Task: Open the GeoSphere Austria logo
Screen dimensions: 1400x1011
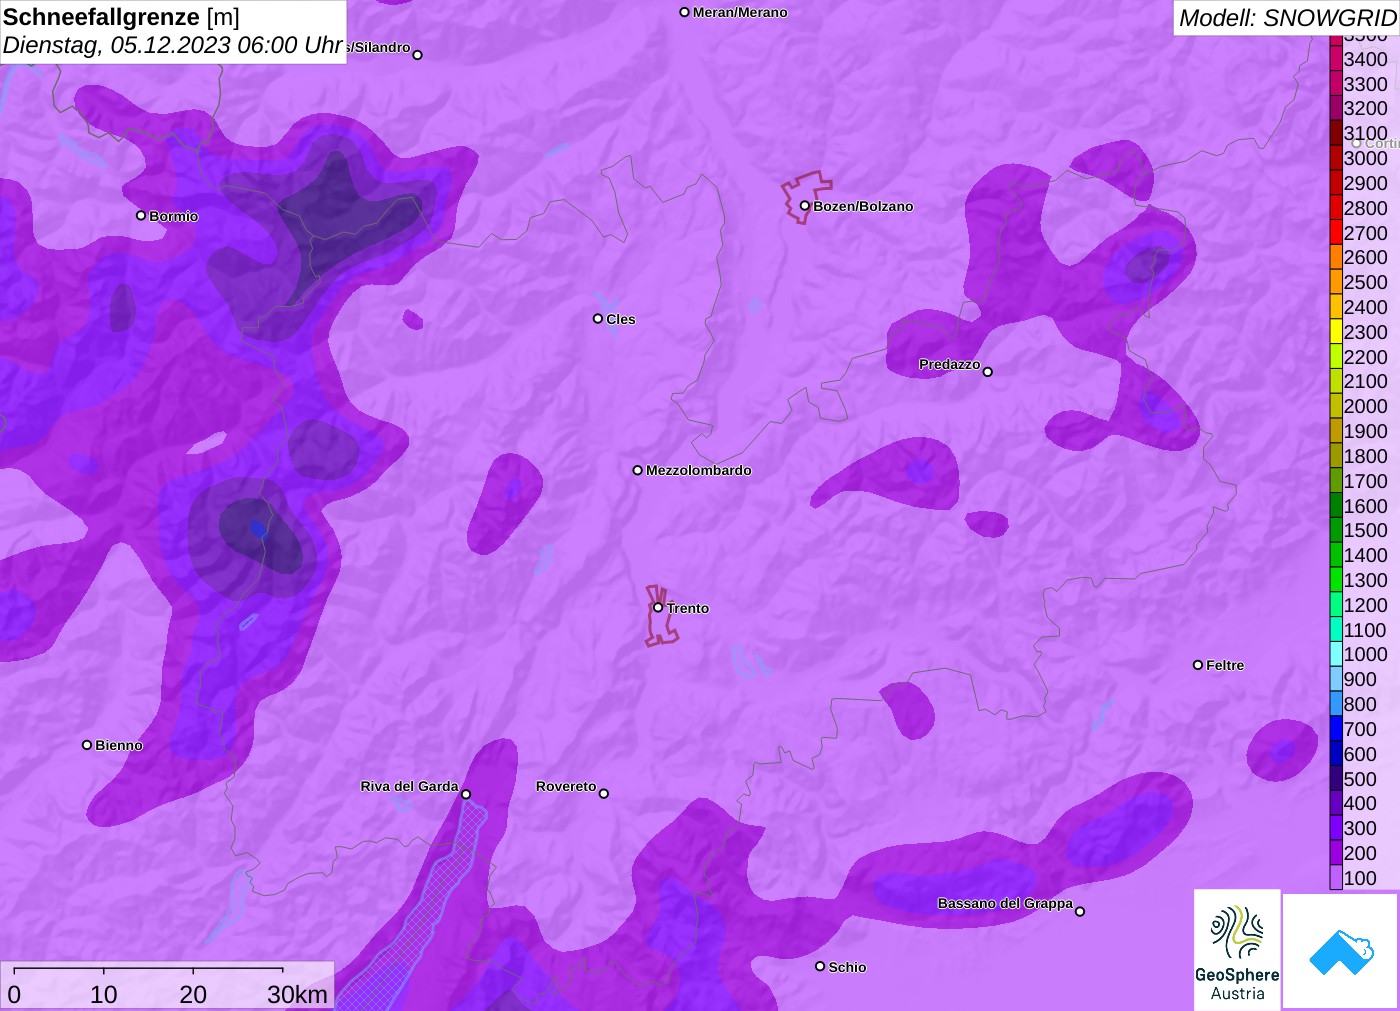Action: click(1237, 949)
